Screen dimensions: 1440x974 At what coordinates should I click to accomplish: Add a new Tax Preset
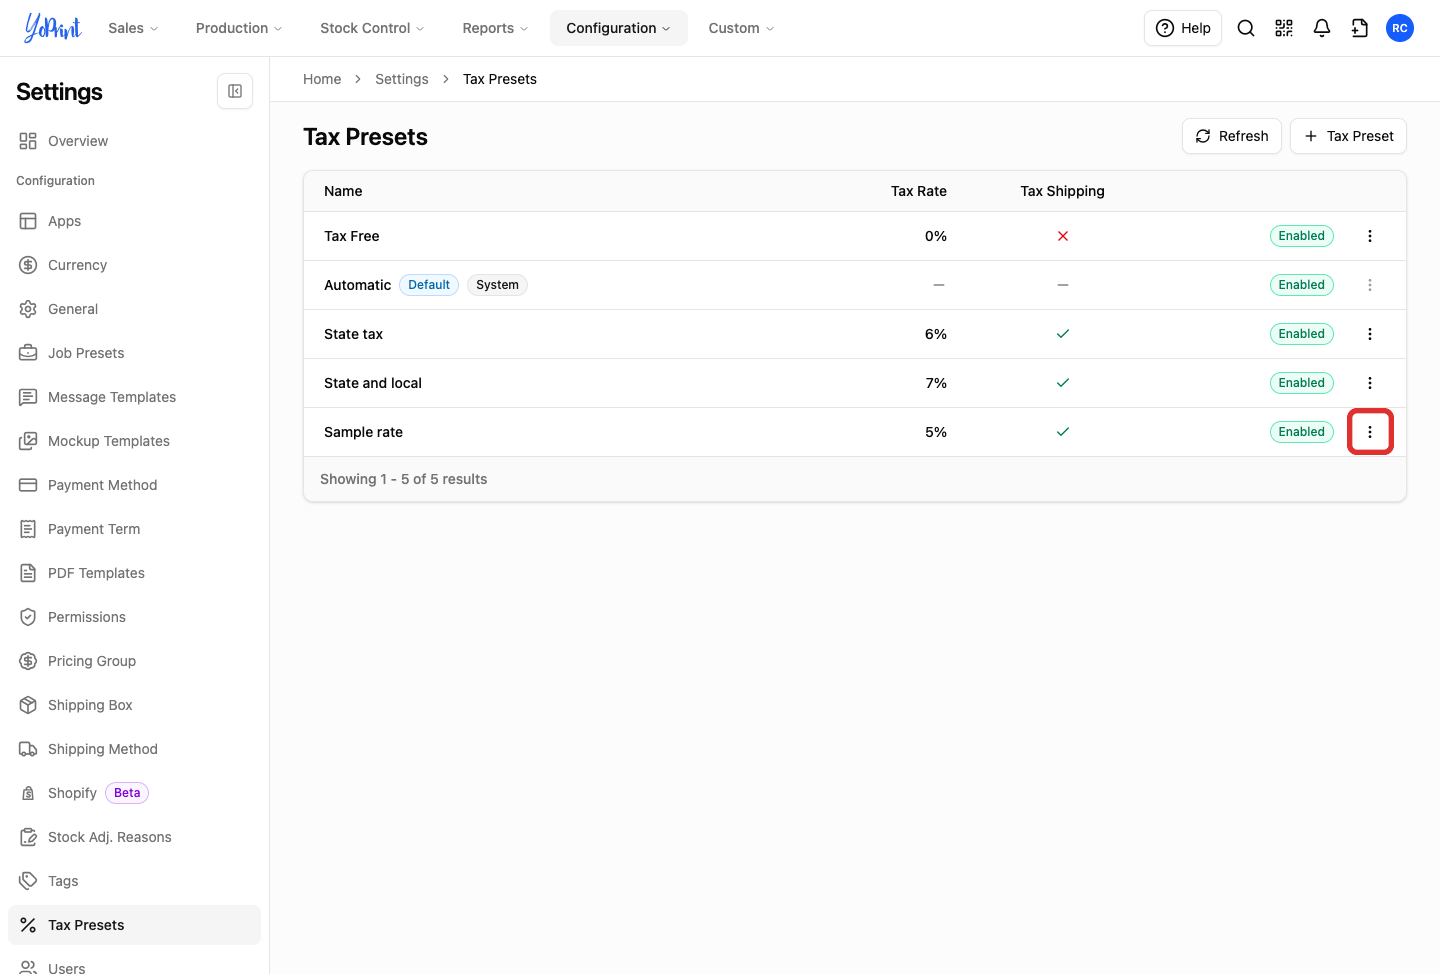pyautogui.click(x=1348, y=136)
